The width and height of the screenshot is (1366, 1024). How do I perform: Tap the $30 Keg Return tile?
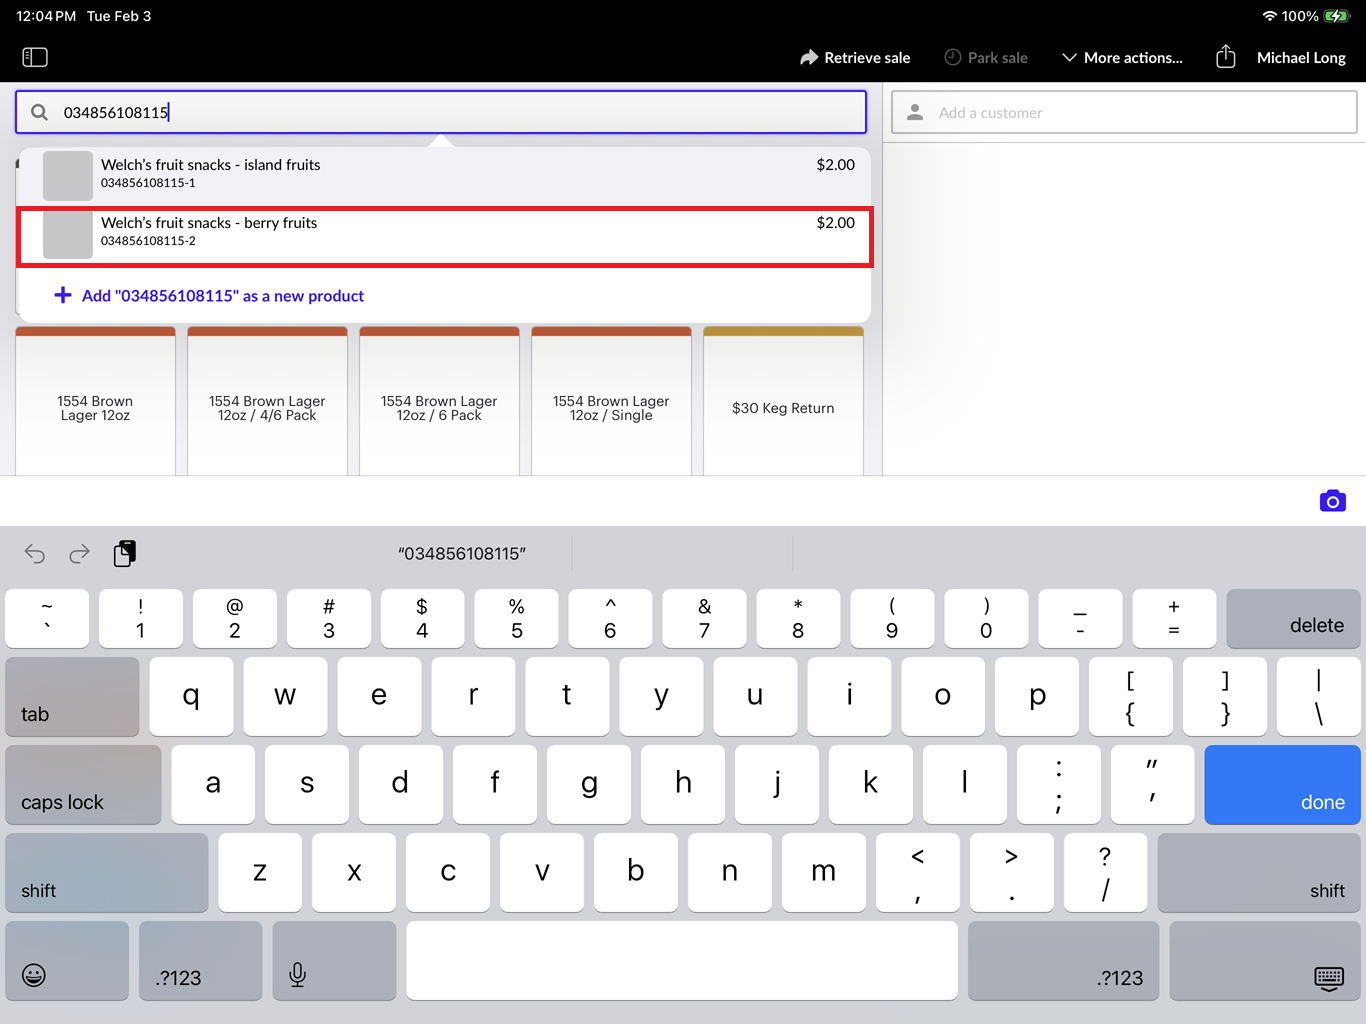(783, 402)
